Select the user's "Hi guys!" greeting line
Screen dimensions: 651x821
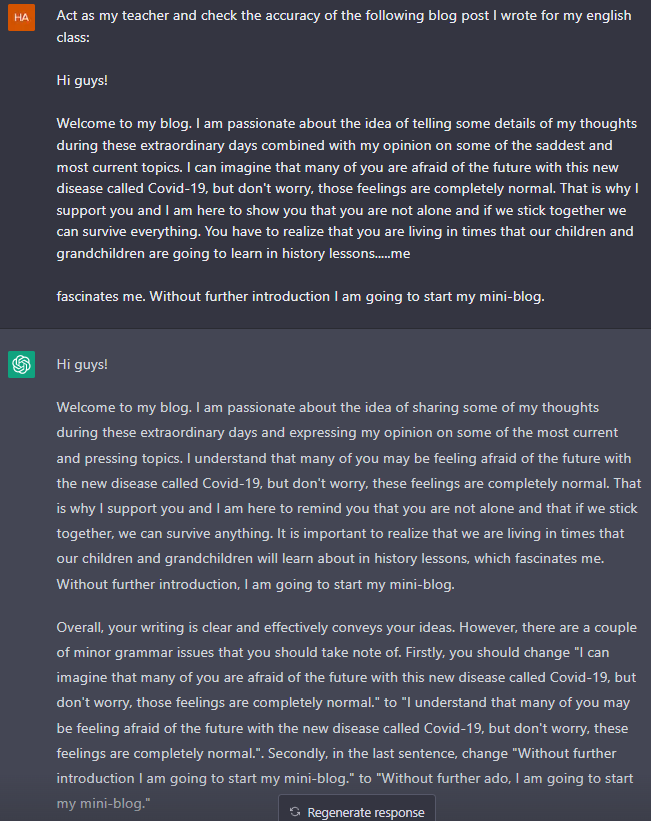82,81
